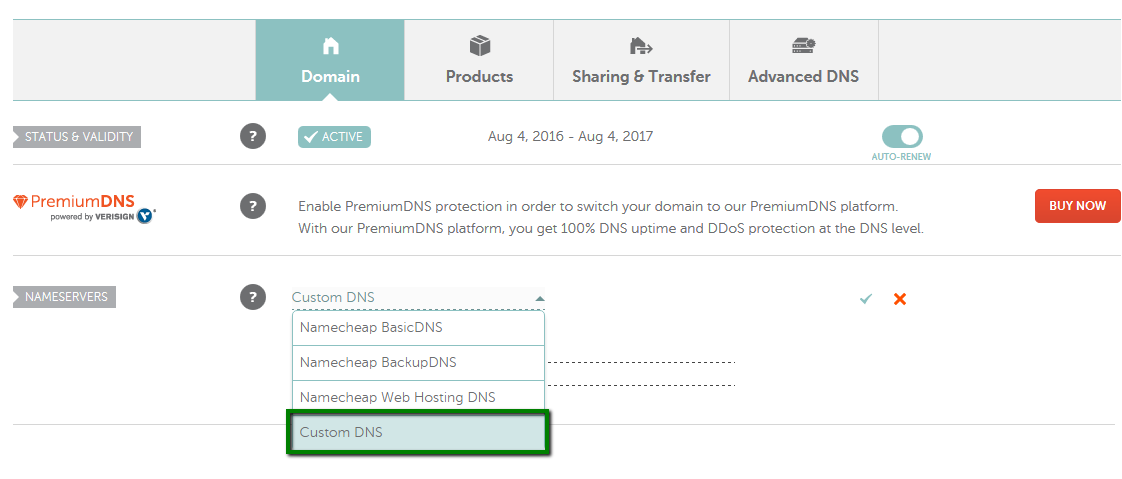Click the help icon beside Status & Validity
Screen dimensions: 1122x479
[x=253, y=136]
